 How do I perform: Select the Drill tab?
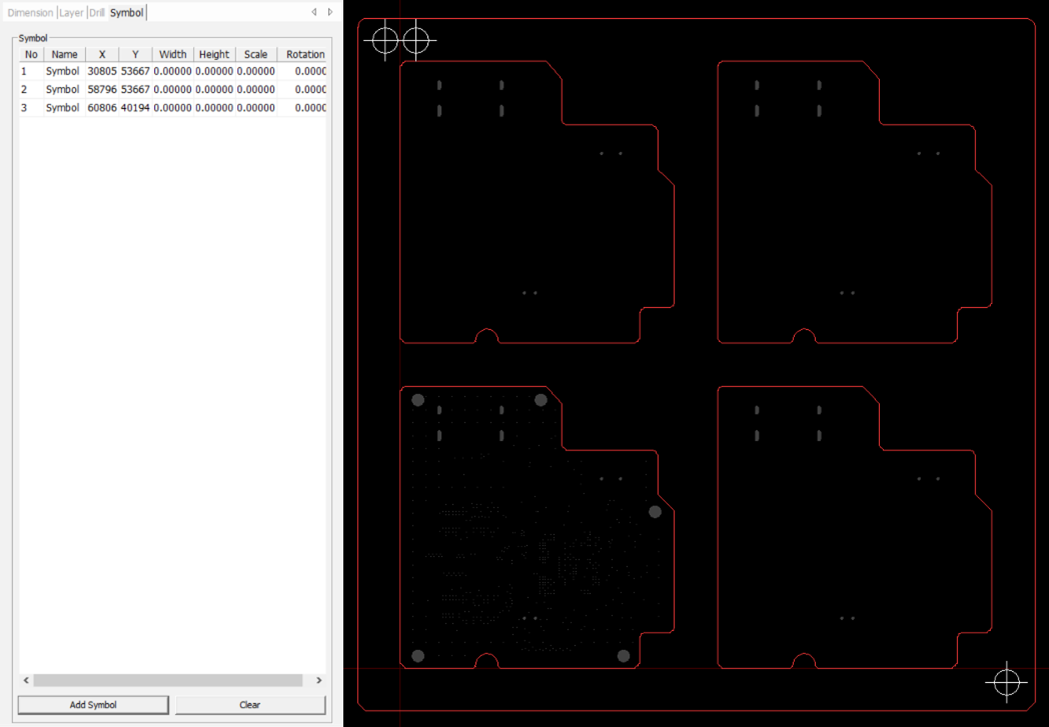(x=96, y=13)
